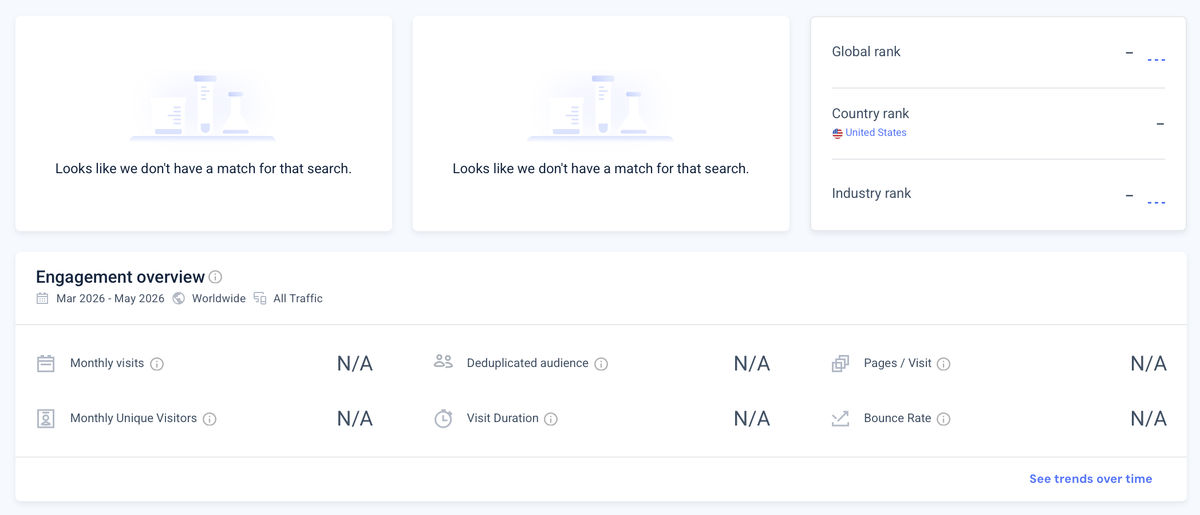
Task: Click the US flag icon under Country rank
Action: 837,133
